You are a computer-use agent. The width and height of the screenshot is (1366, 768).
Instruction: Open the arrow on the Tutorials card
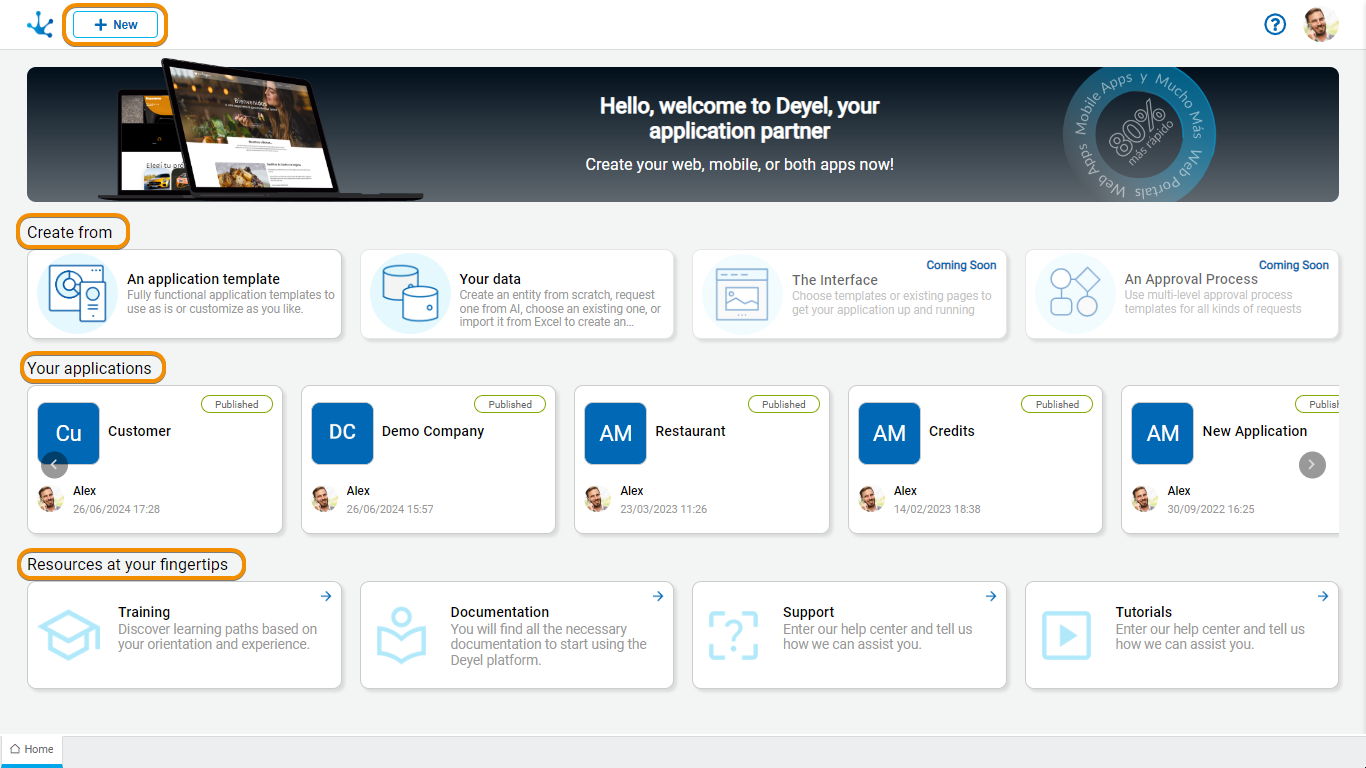tap(1323, 596)
